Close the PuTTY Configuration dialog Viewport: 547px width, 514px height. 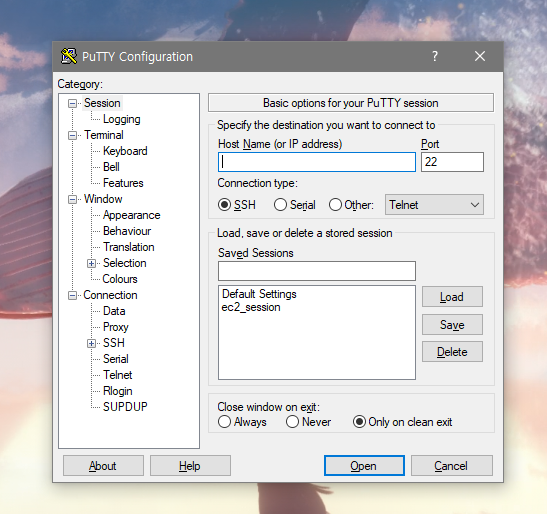pyautogui.click(x=480, y=56)
